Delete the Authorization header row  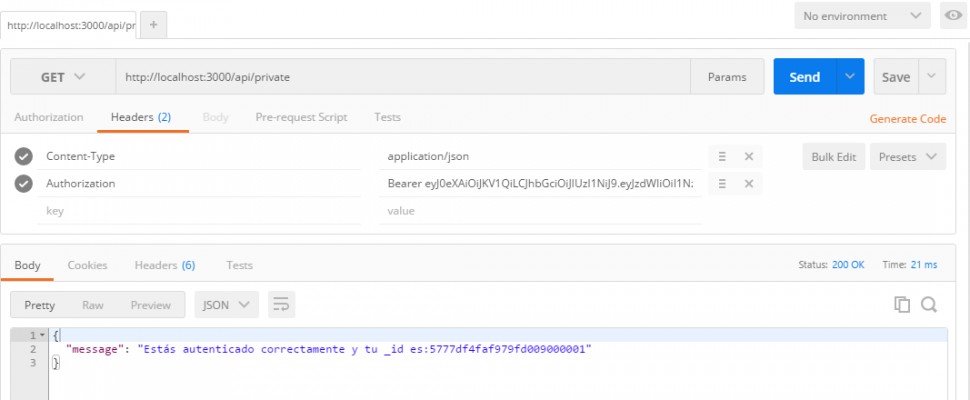(749, 184)
